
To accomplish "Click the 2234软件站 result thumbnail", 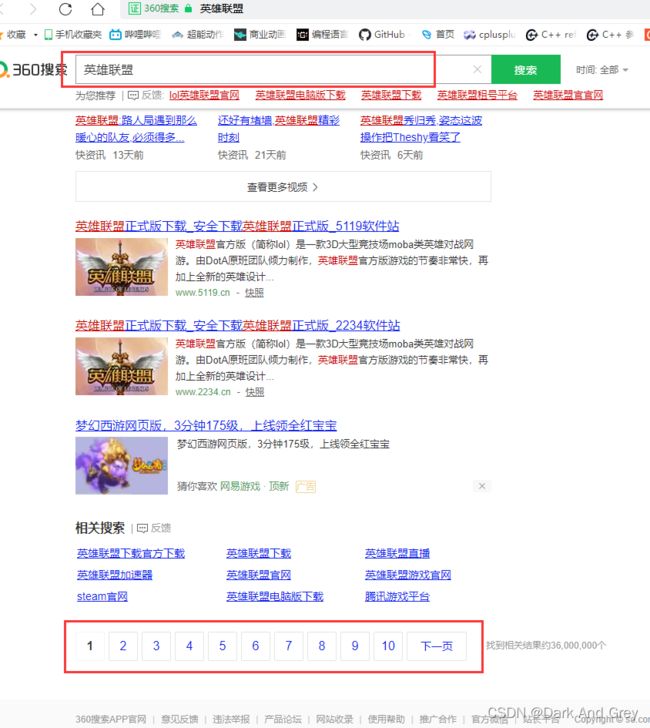I will point(122,366).
